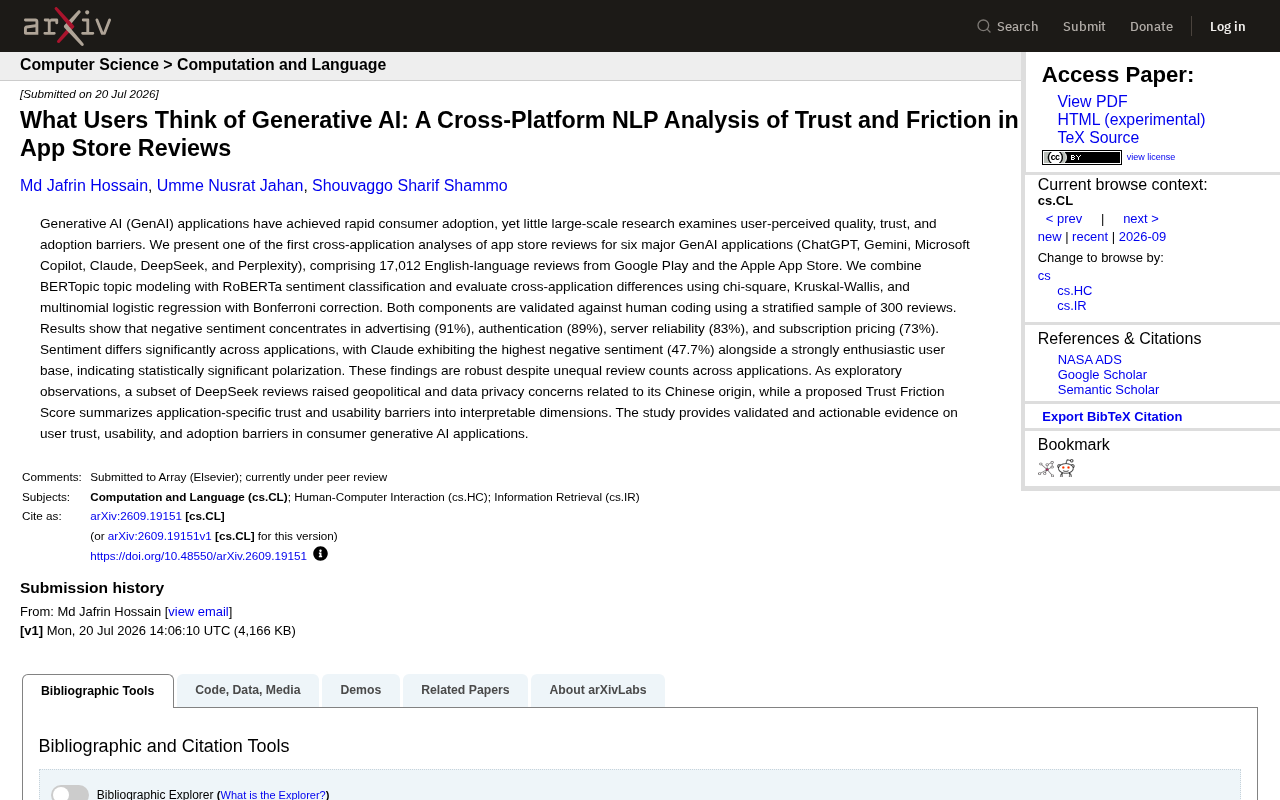The image size is (1280, 800).
Task: Toggle the Bibliographic Explorer switch
Action: 70,794
